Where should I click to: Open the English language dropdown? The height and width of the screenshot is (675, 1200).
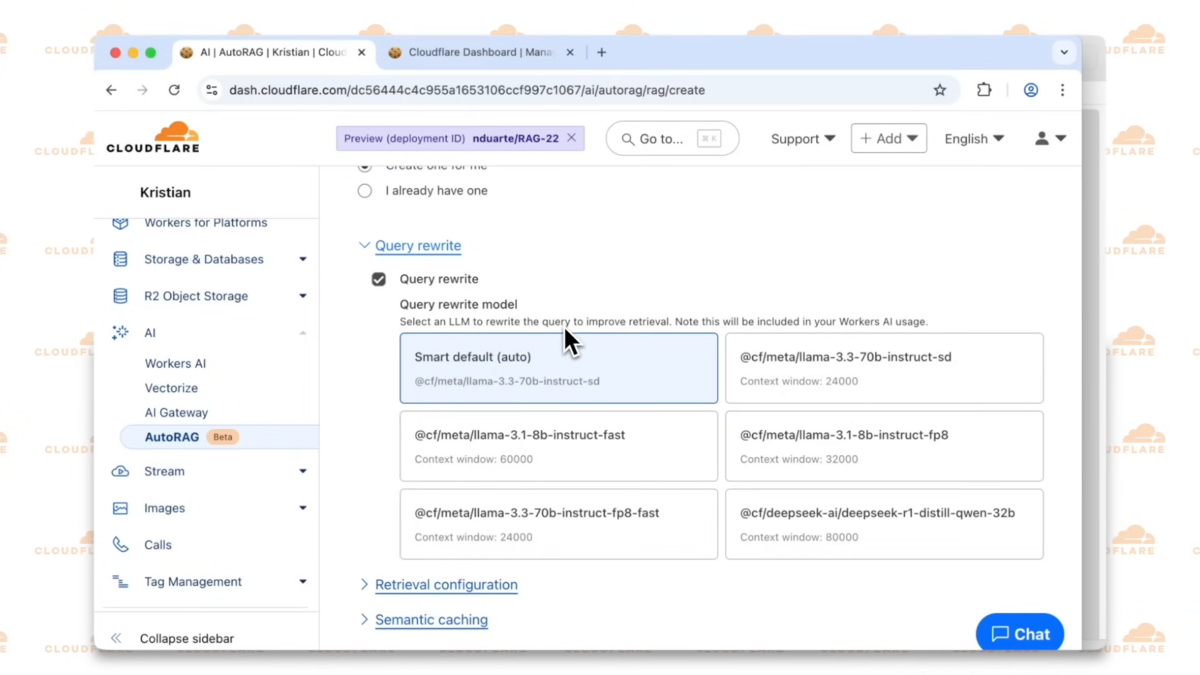[974, 139]
